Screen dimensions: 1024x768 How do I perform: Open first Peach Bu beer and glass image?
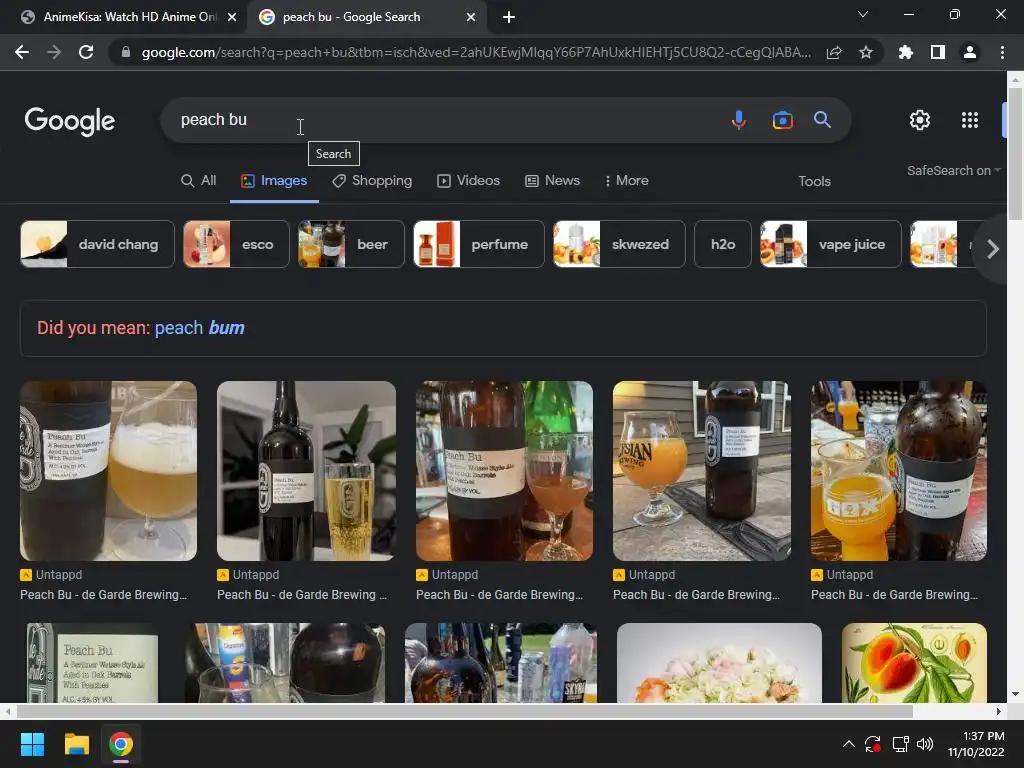(108, 471)
